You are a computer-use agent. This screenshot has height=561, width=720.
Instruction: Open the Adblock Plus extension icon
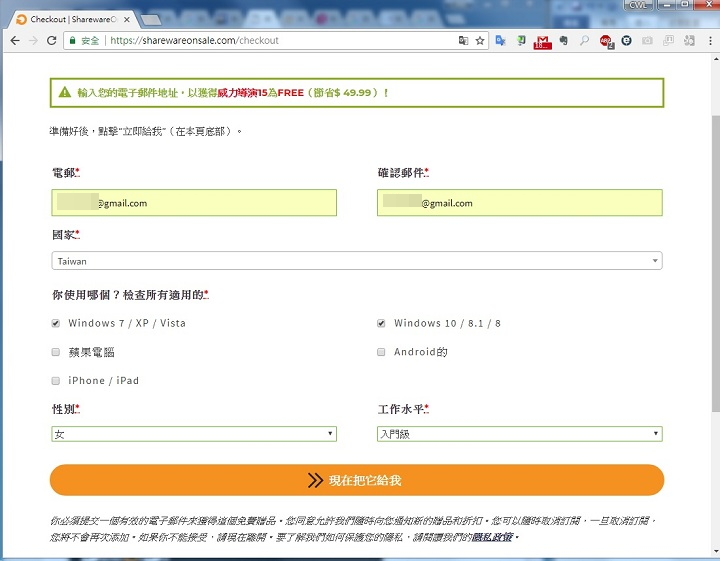606,41
